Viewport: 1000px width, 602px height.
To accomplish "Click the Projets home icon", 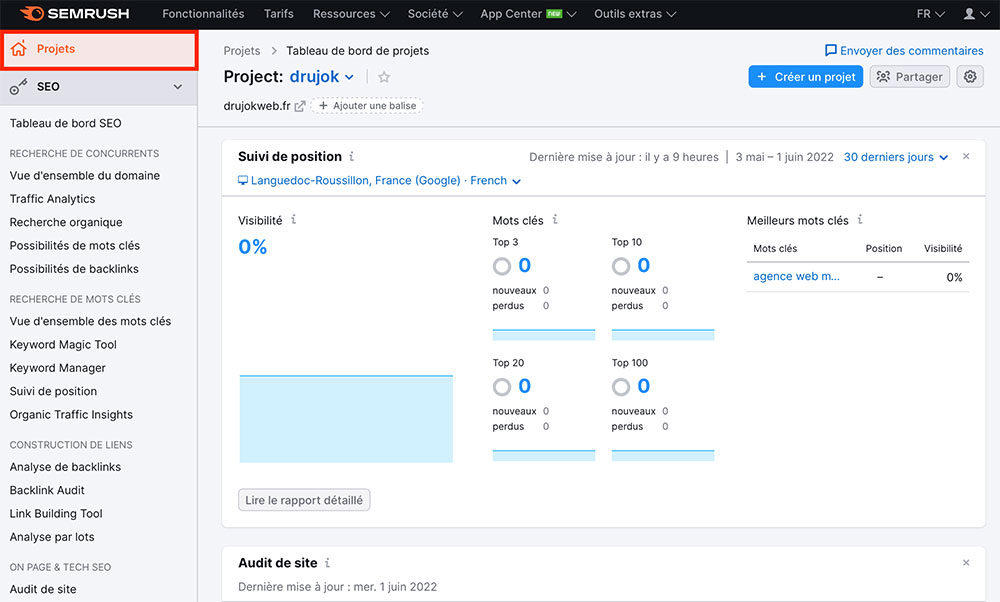I will (x=18, y=48).
